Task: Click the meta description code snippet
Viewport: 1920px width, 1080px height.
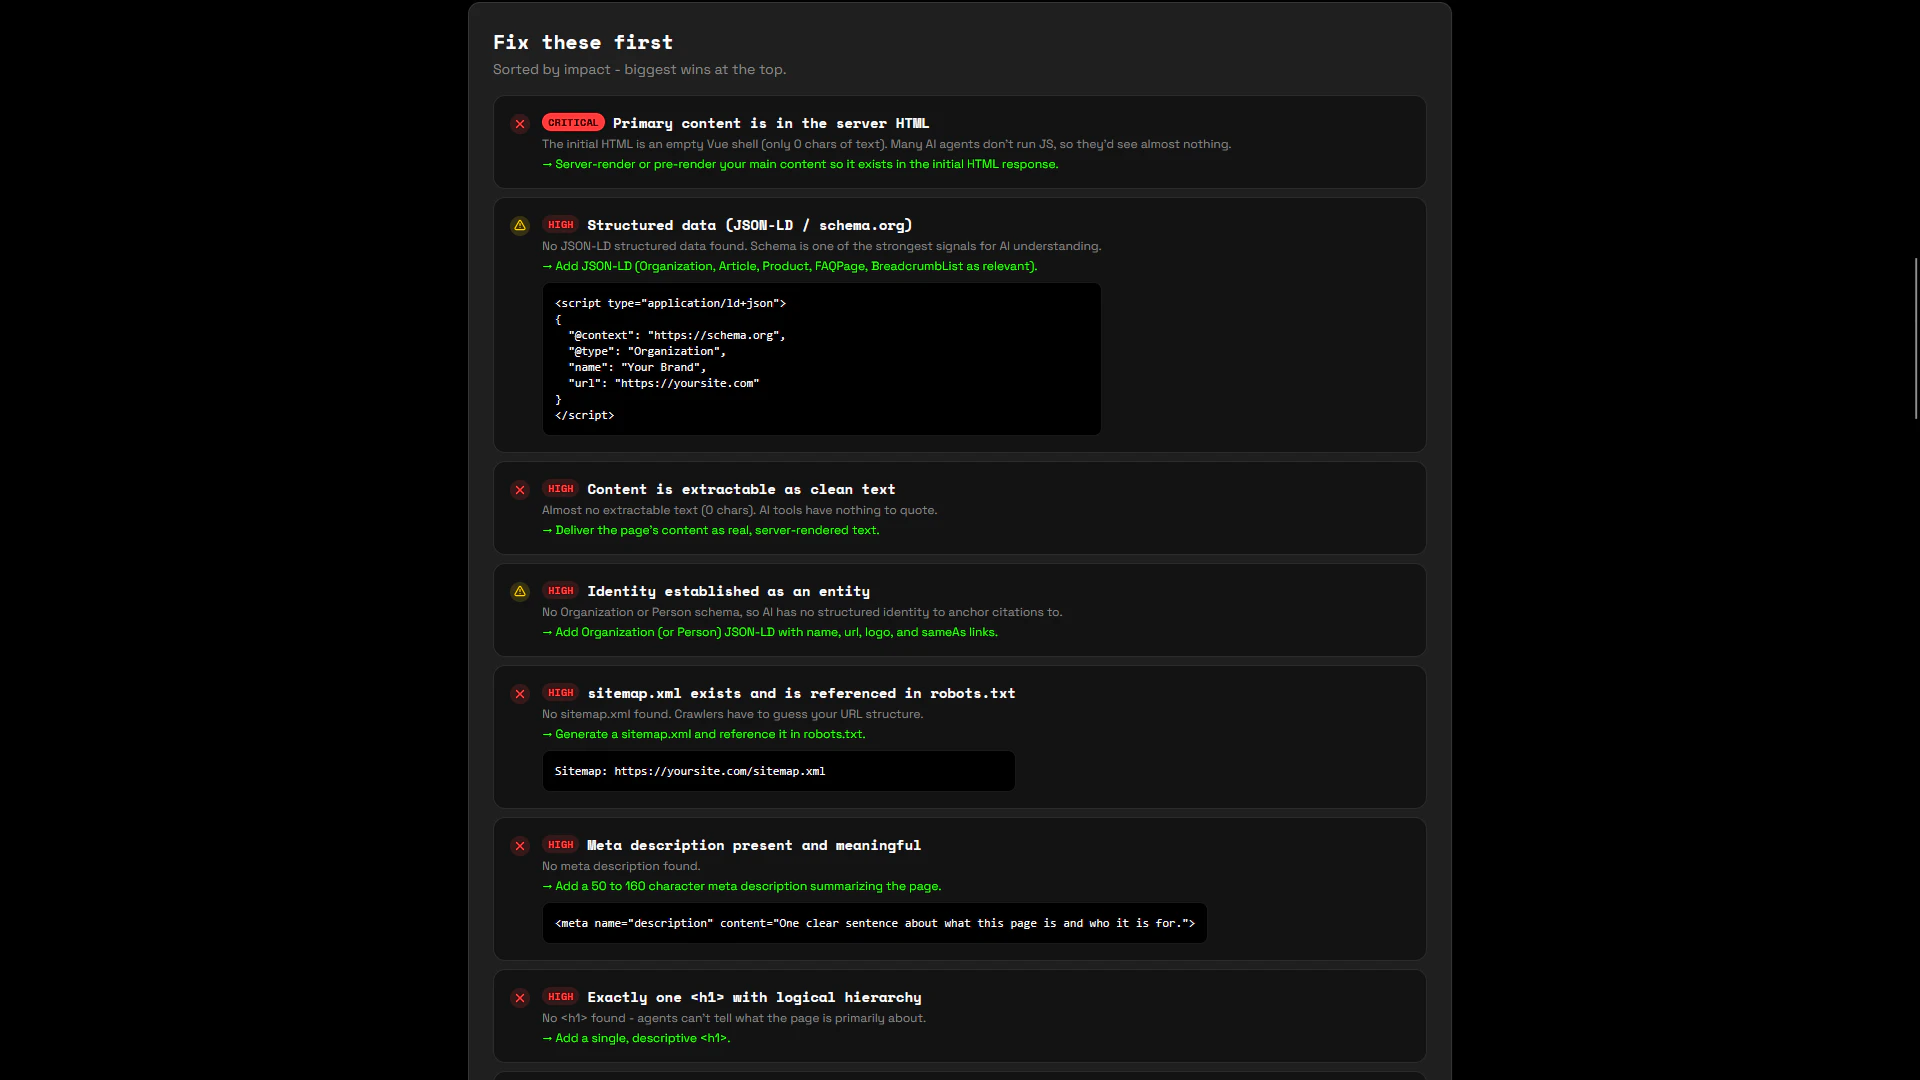Action: [x=874, y=923]
